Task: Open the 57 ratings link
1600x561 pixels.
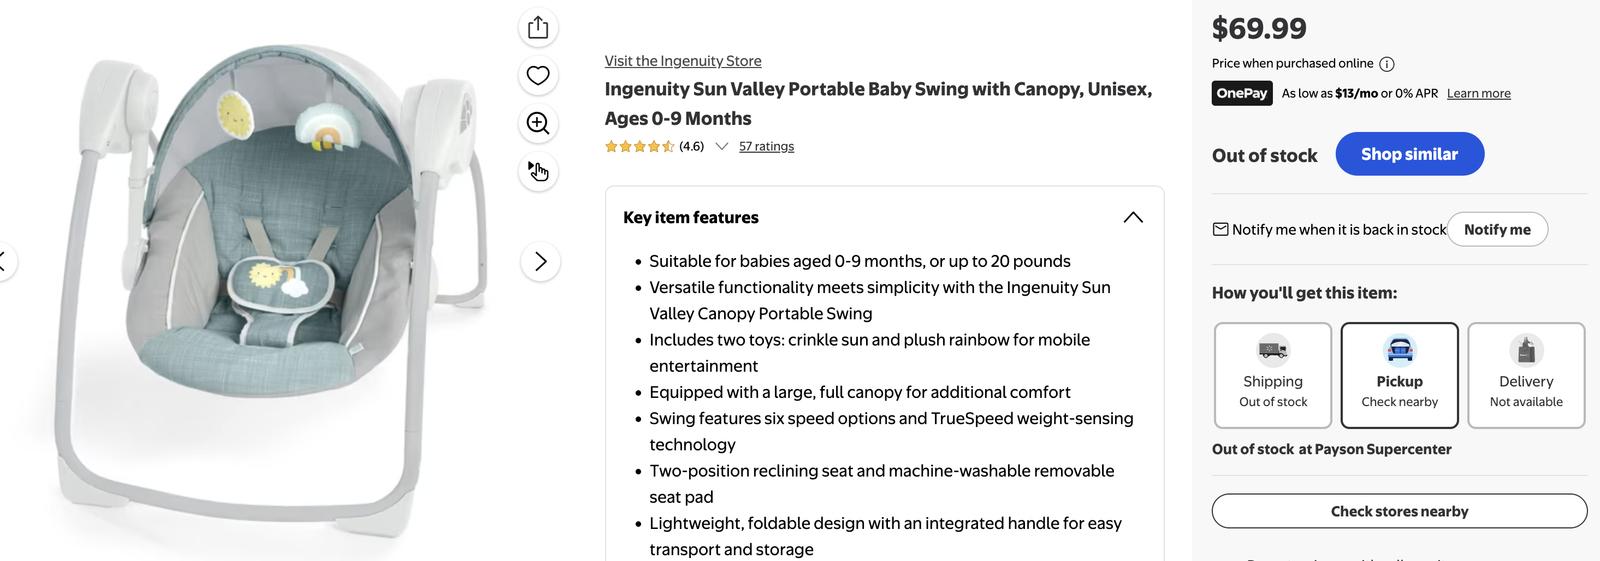Action: point(766,146)
